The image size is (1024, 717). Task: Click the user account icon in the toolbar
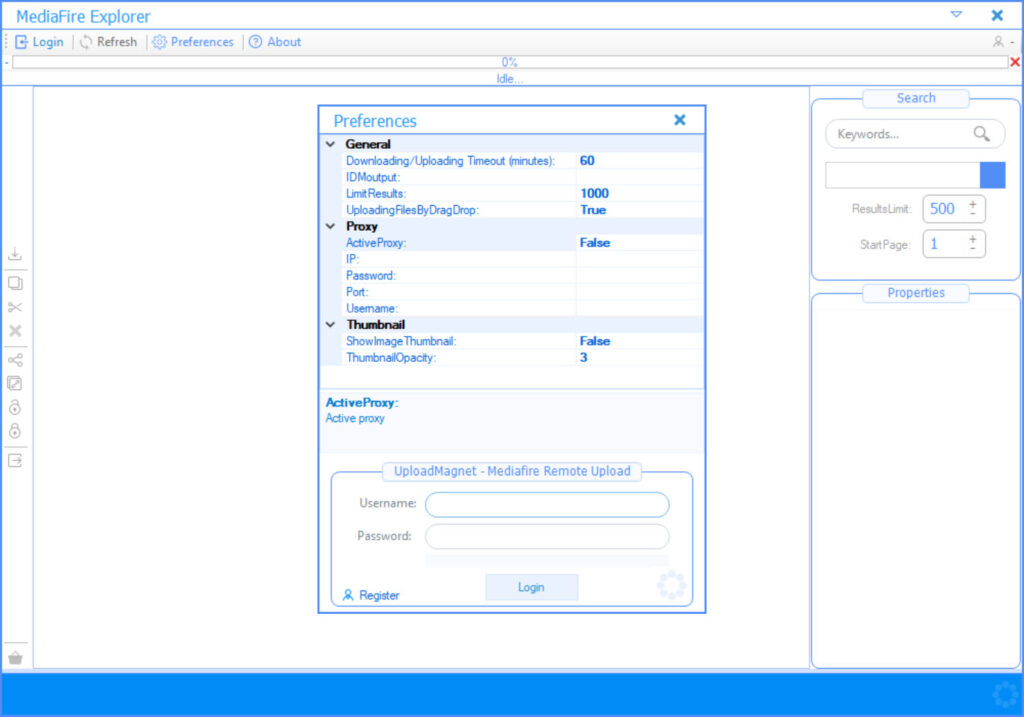tap(998, 42)
